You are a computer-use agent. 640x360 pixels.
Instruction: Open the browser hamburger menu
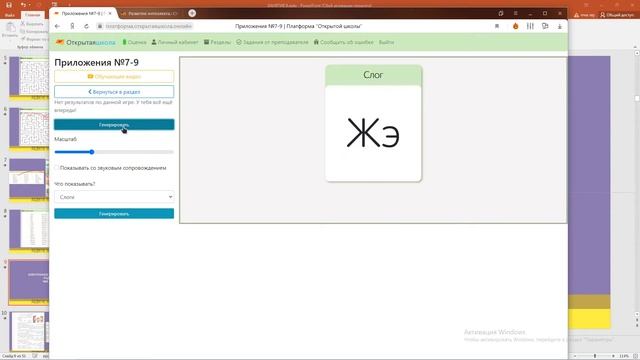pos(516,13)
